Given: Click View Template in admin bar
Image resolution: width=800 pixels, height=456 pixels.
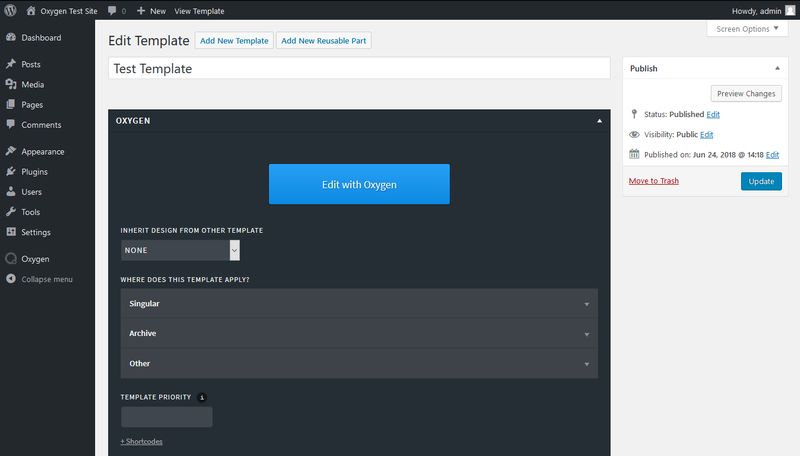Looking at the screenshot, I should point(199,11).
